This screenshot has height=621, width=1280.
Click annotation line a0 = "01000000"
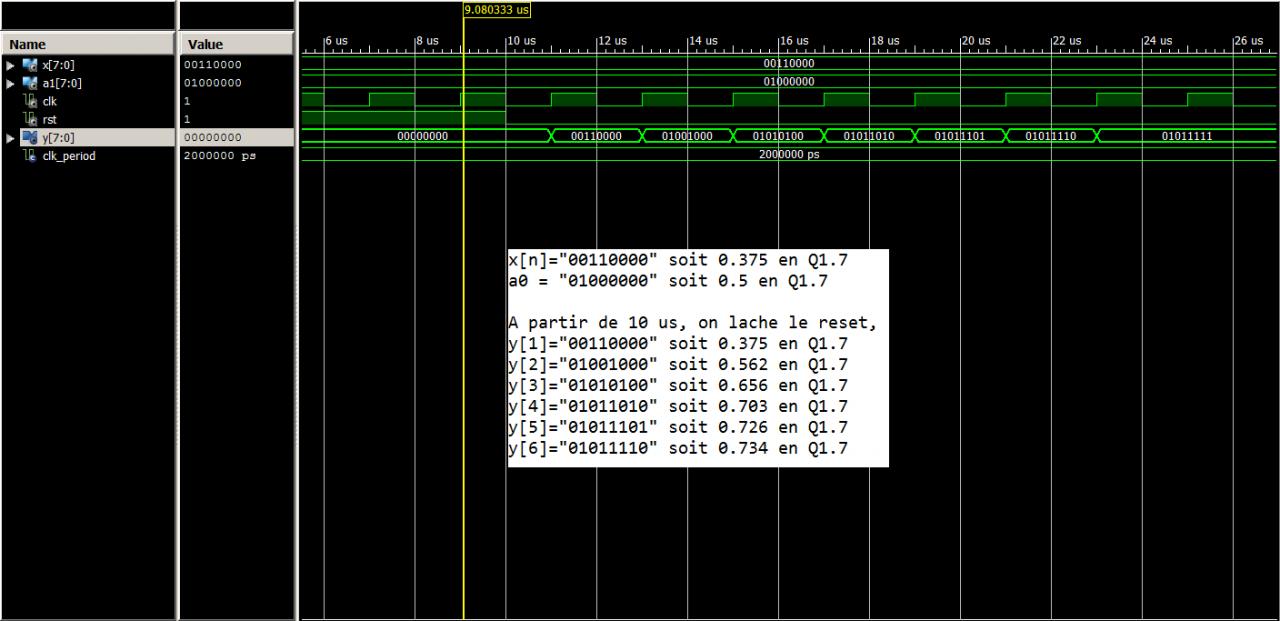click(x=668, y=281)
